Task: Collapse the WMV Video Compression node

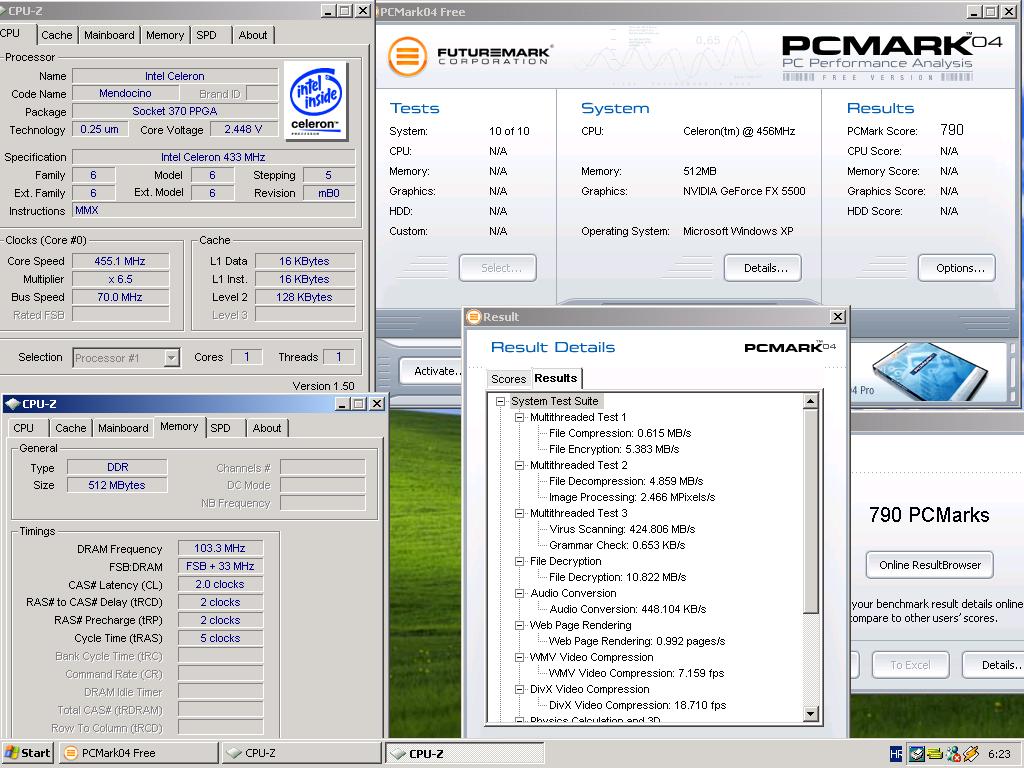Action: 520,657
